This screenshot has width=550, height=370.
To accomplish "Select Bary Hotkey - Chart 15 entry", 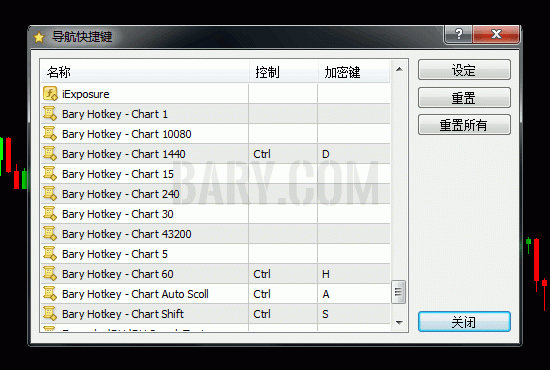I will (118, 174).
